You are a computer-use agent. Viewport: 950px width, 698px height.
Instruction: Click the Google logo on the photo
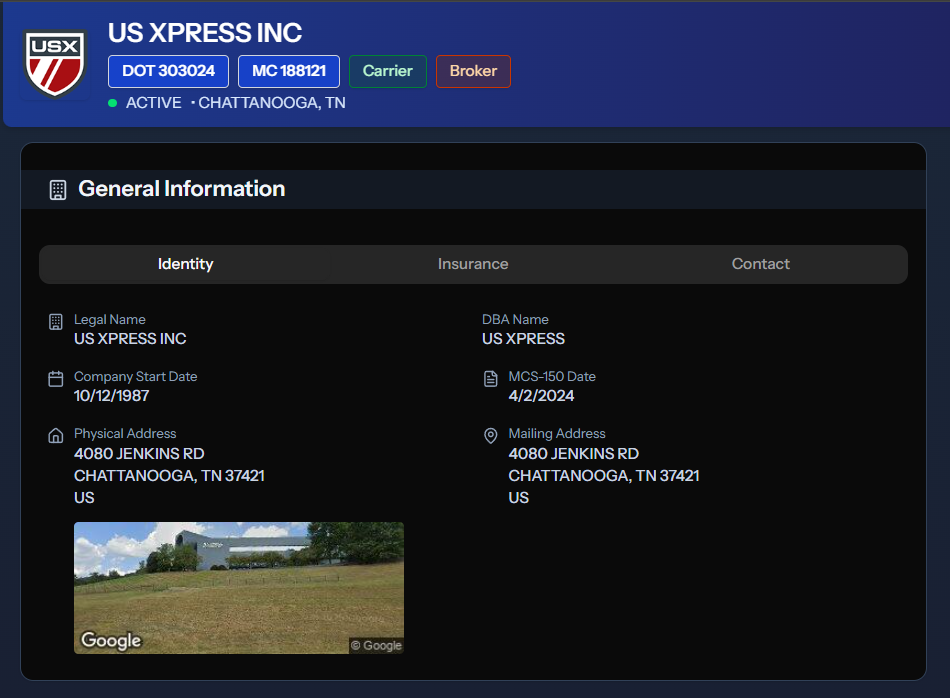click(111, 640)
